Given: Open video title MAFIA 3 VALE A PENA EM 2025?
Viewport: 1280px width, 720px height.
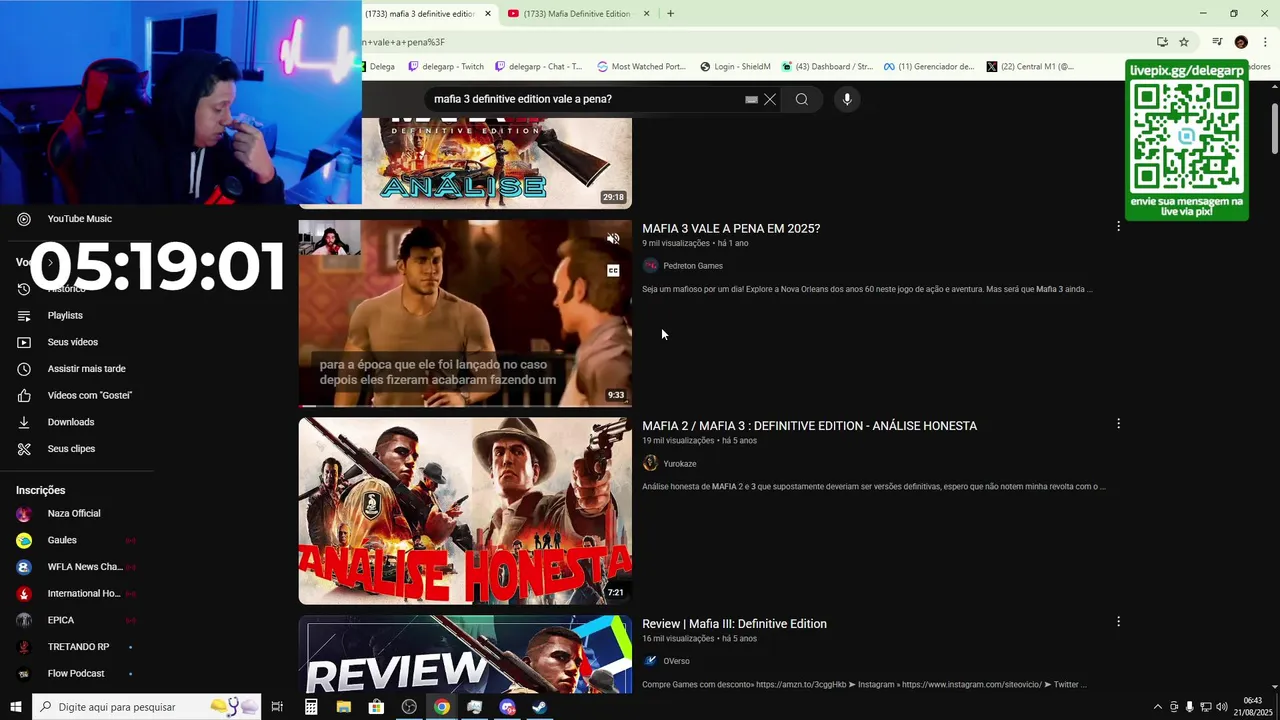Looking at the screenshot, I should click(731, 228).
